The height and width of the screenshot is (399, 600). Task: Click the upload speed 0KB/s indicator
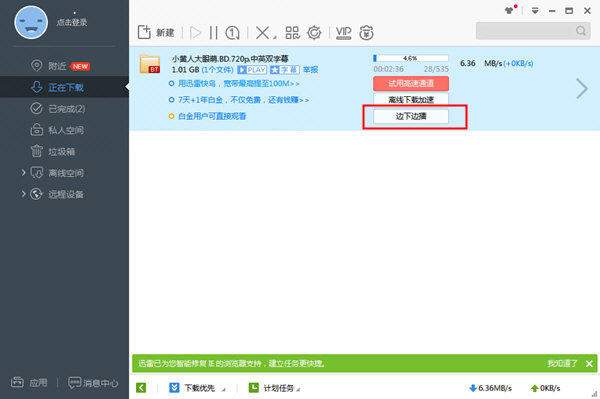[546, 388]
